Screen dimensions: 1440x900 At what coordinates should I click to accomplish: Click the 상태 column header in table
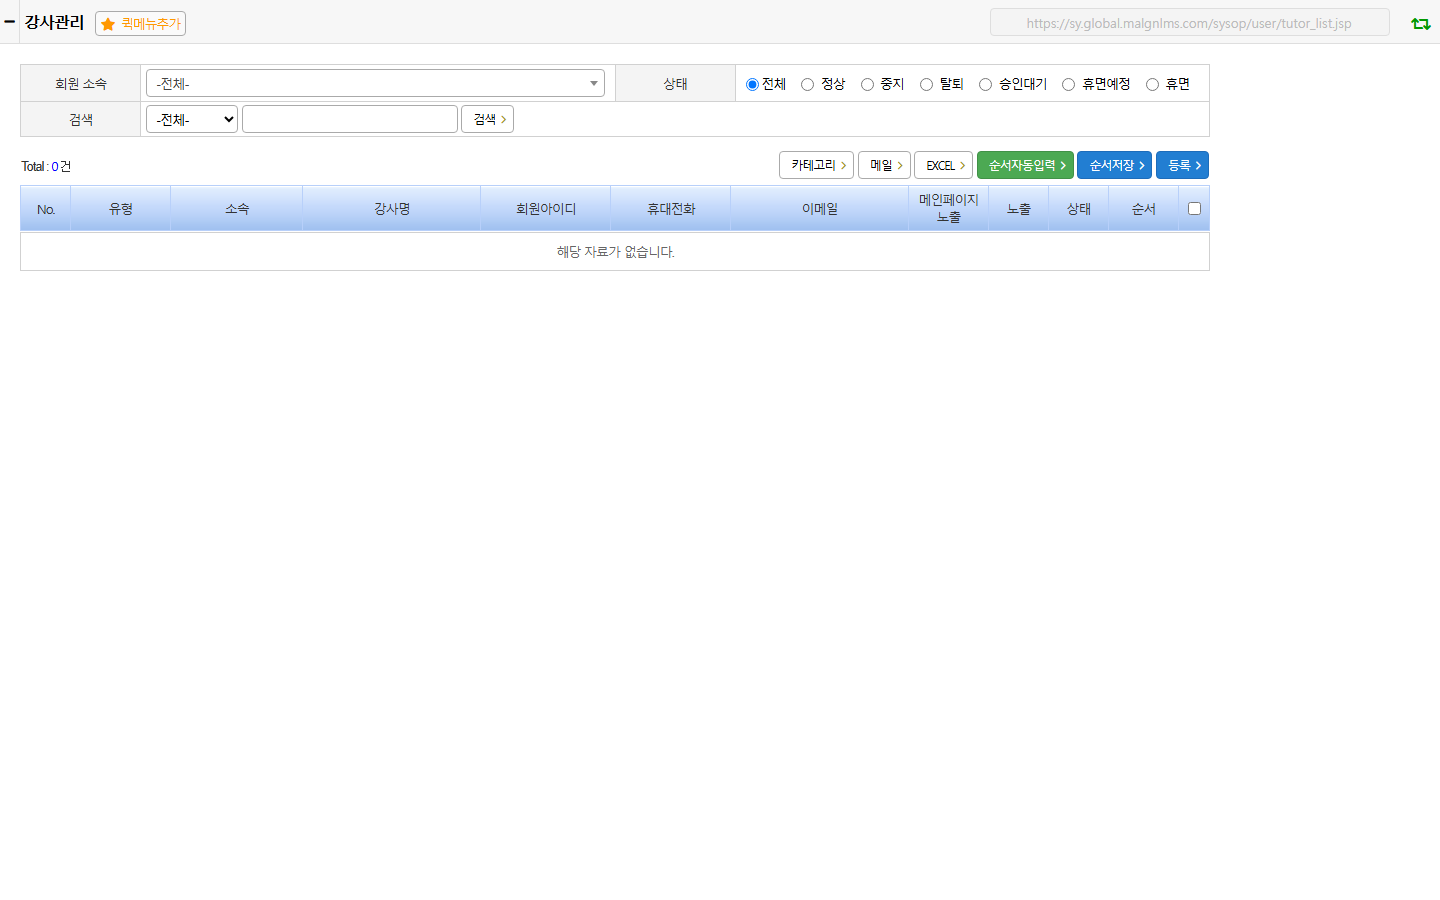click(1079, 209)
